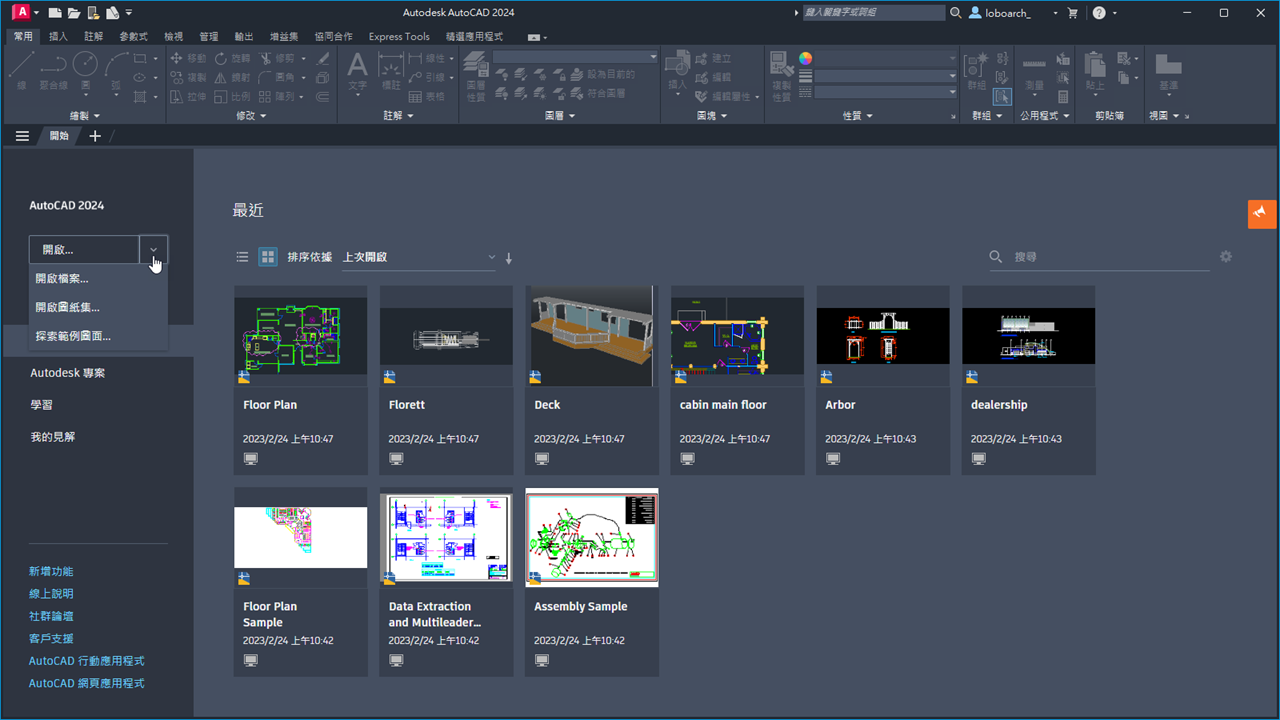The height and width of the screenshot is (720, 1280).
Task: Open the AutoCAD 網頁應用程式 link
Action: pos(87,683)
